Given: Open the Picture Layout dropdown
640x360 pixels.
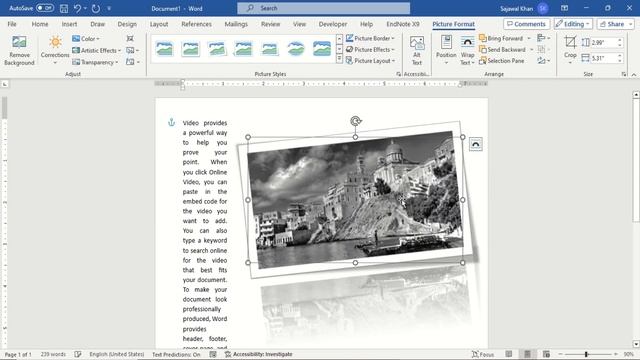Looking at the screenshot, I should [x=370, y=61].
